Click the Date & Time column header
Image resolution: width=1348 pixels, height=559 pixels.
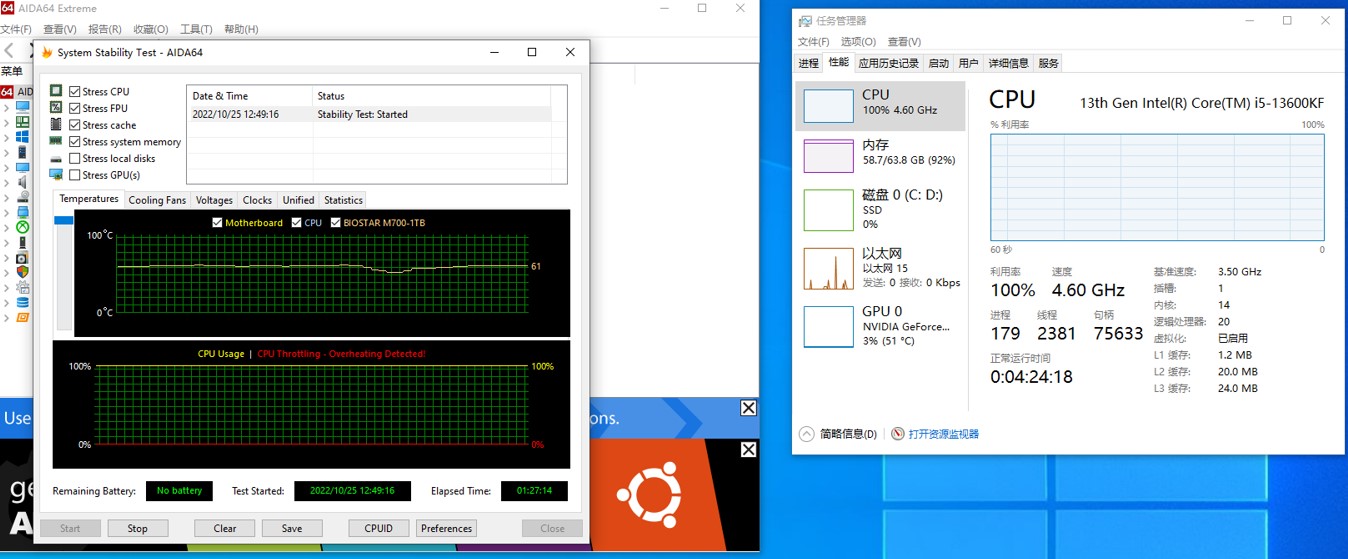click(x=250, y=96)
